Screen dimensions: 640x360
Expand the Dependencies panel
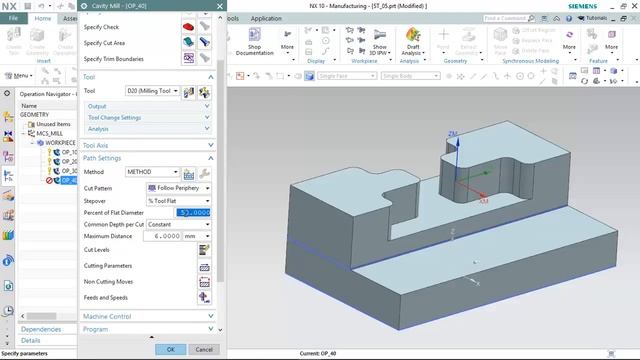(x=41, y=329)
